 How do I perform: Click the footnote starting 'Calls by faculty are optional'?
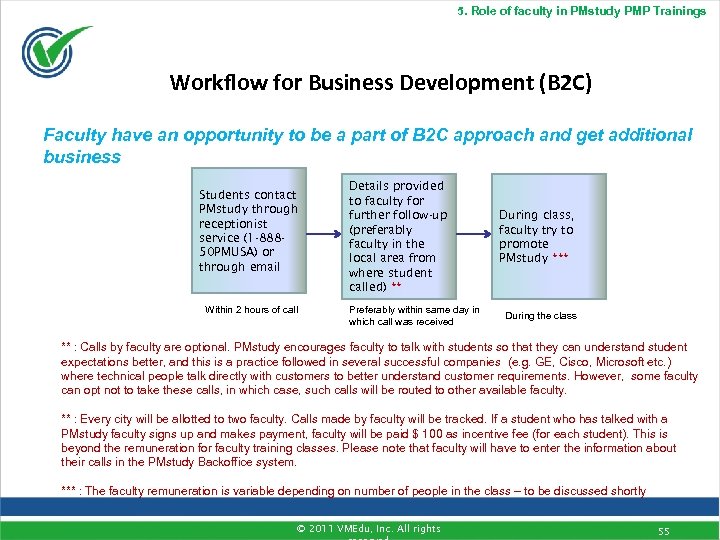click(379, 369)
